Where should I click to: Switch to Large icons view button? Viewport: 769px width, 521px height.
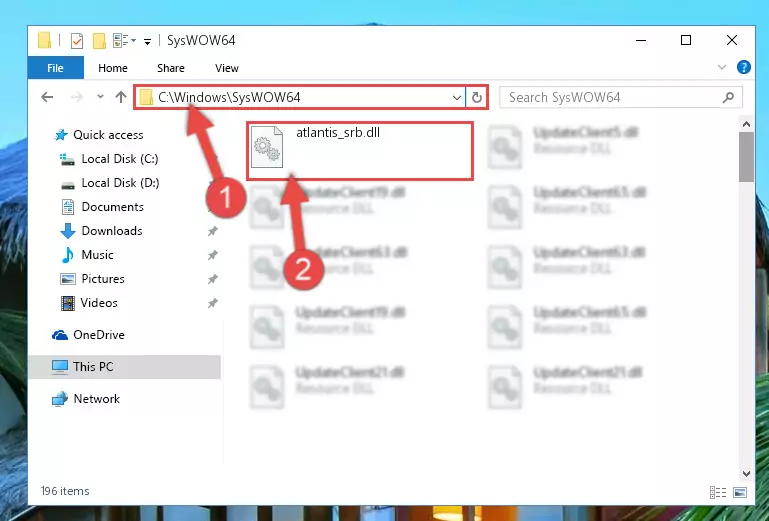tap(740, 492)
